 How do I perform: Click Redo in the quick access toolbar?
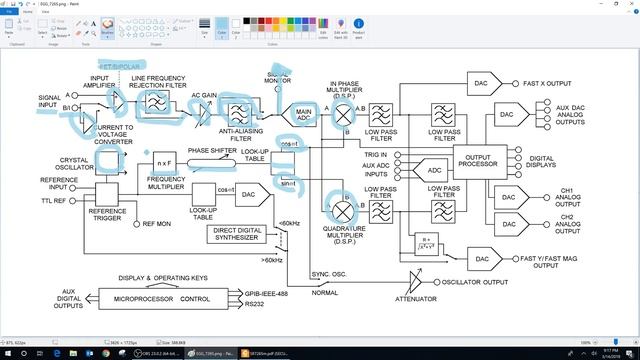pos(28,4)
